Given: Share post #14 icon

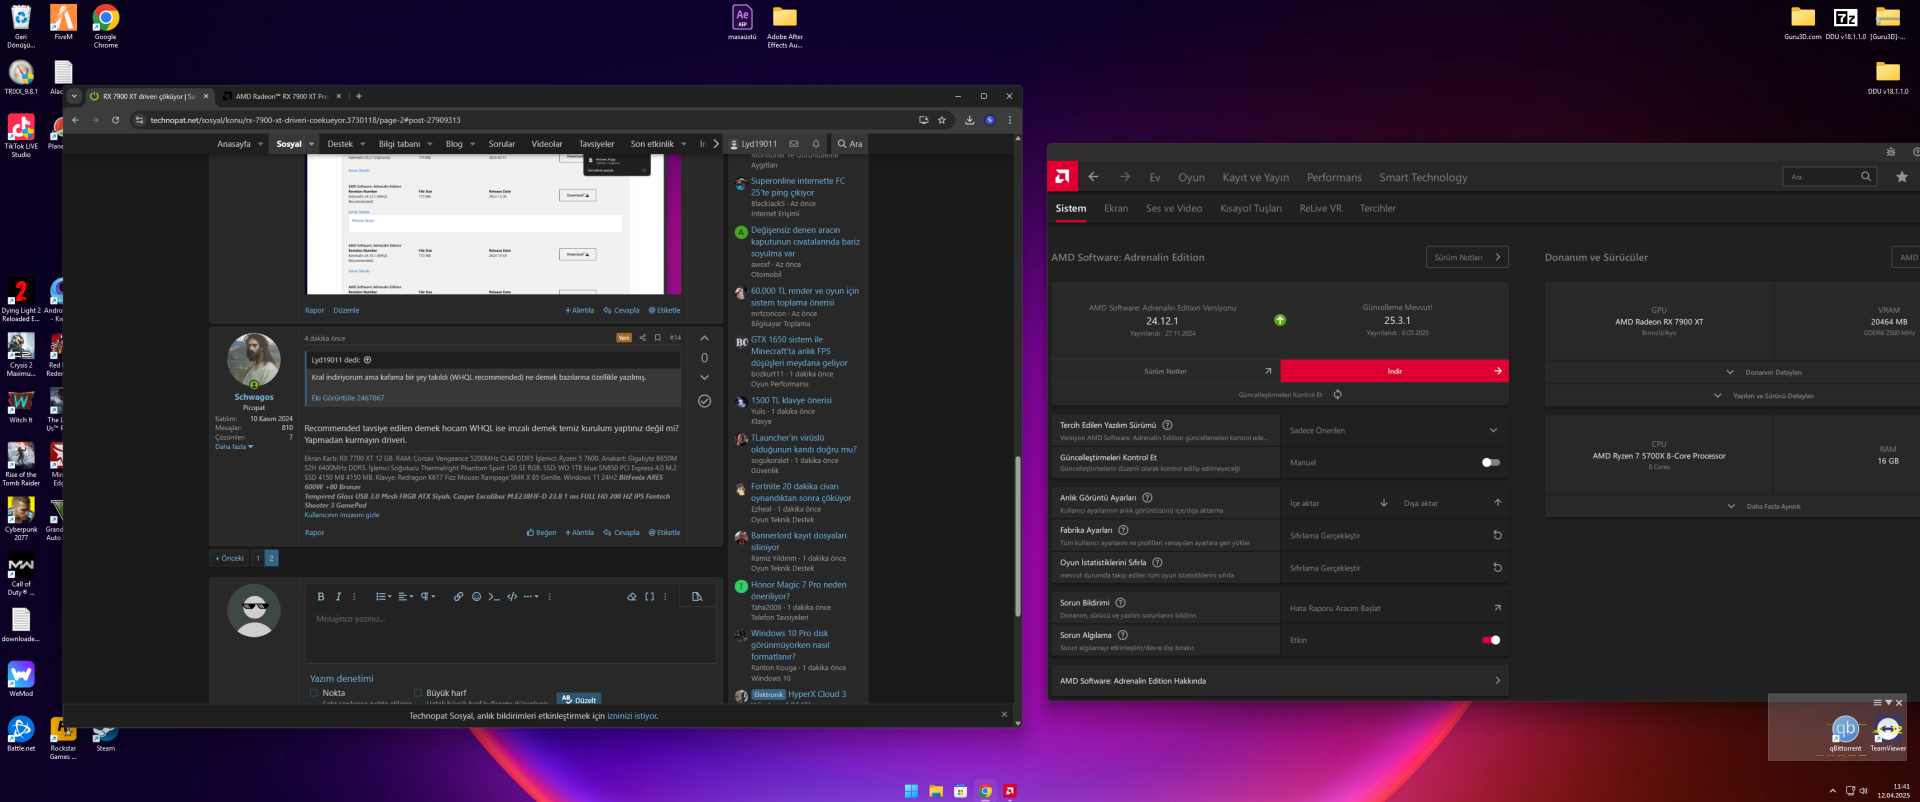Looking at the screenshot, I should [x=642, y=338].
